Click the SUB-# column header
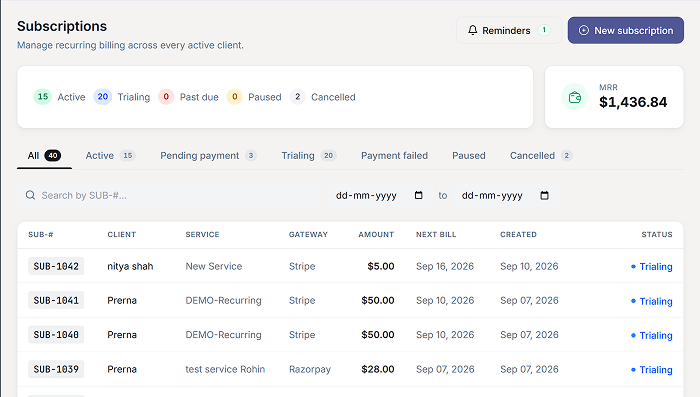The image size is (700, 397). (41, 234)
